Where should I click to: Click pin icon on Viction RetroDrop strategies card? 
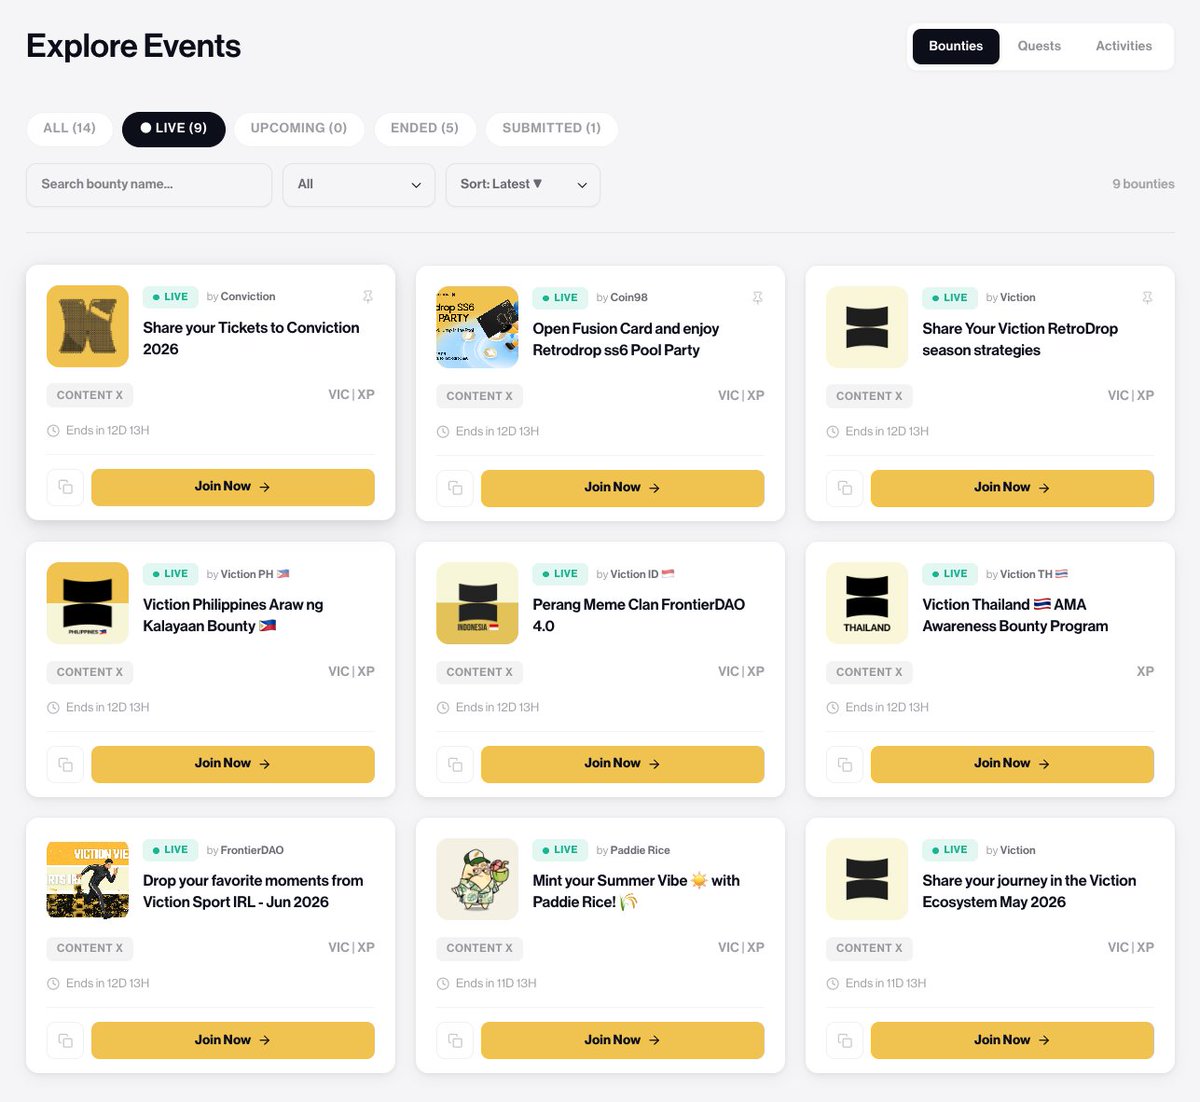1147,298
